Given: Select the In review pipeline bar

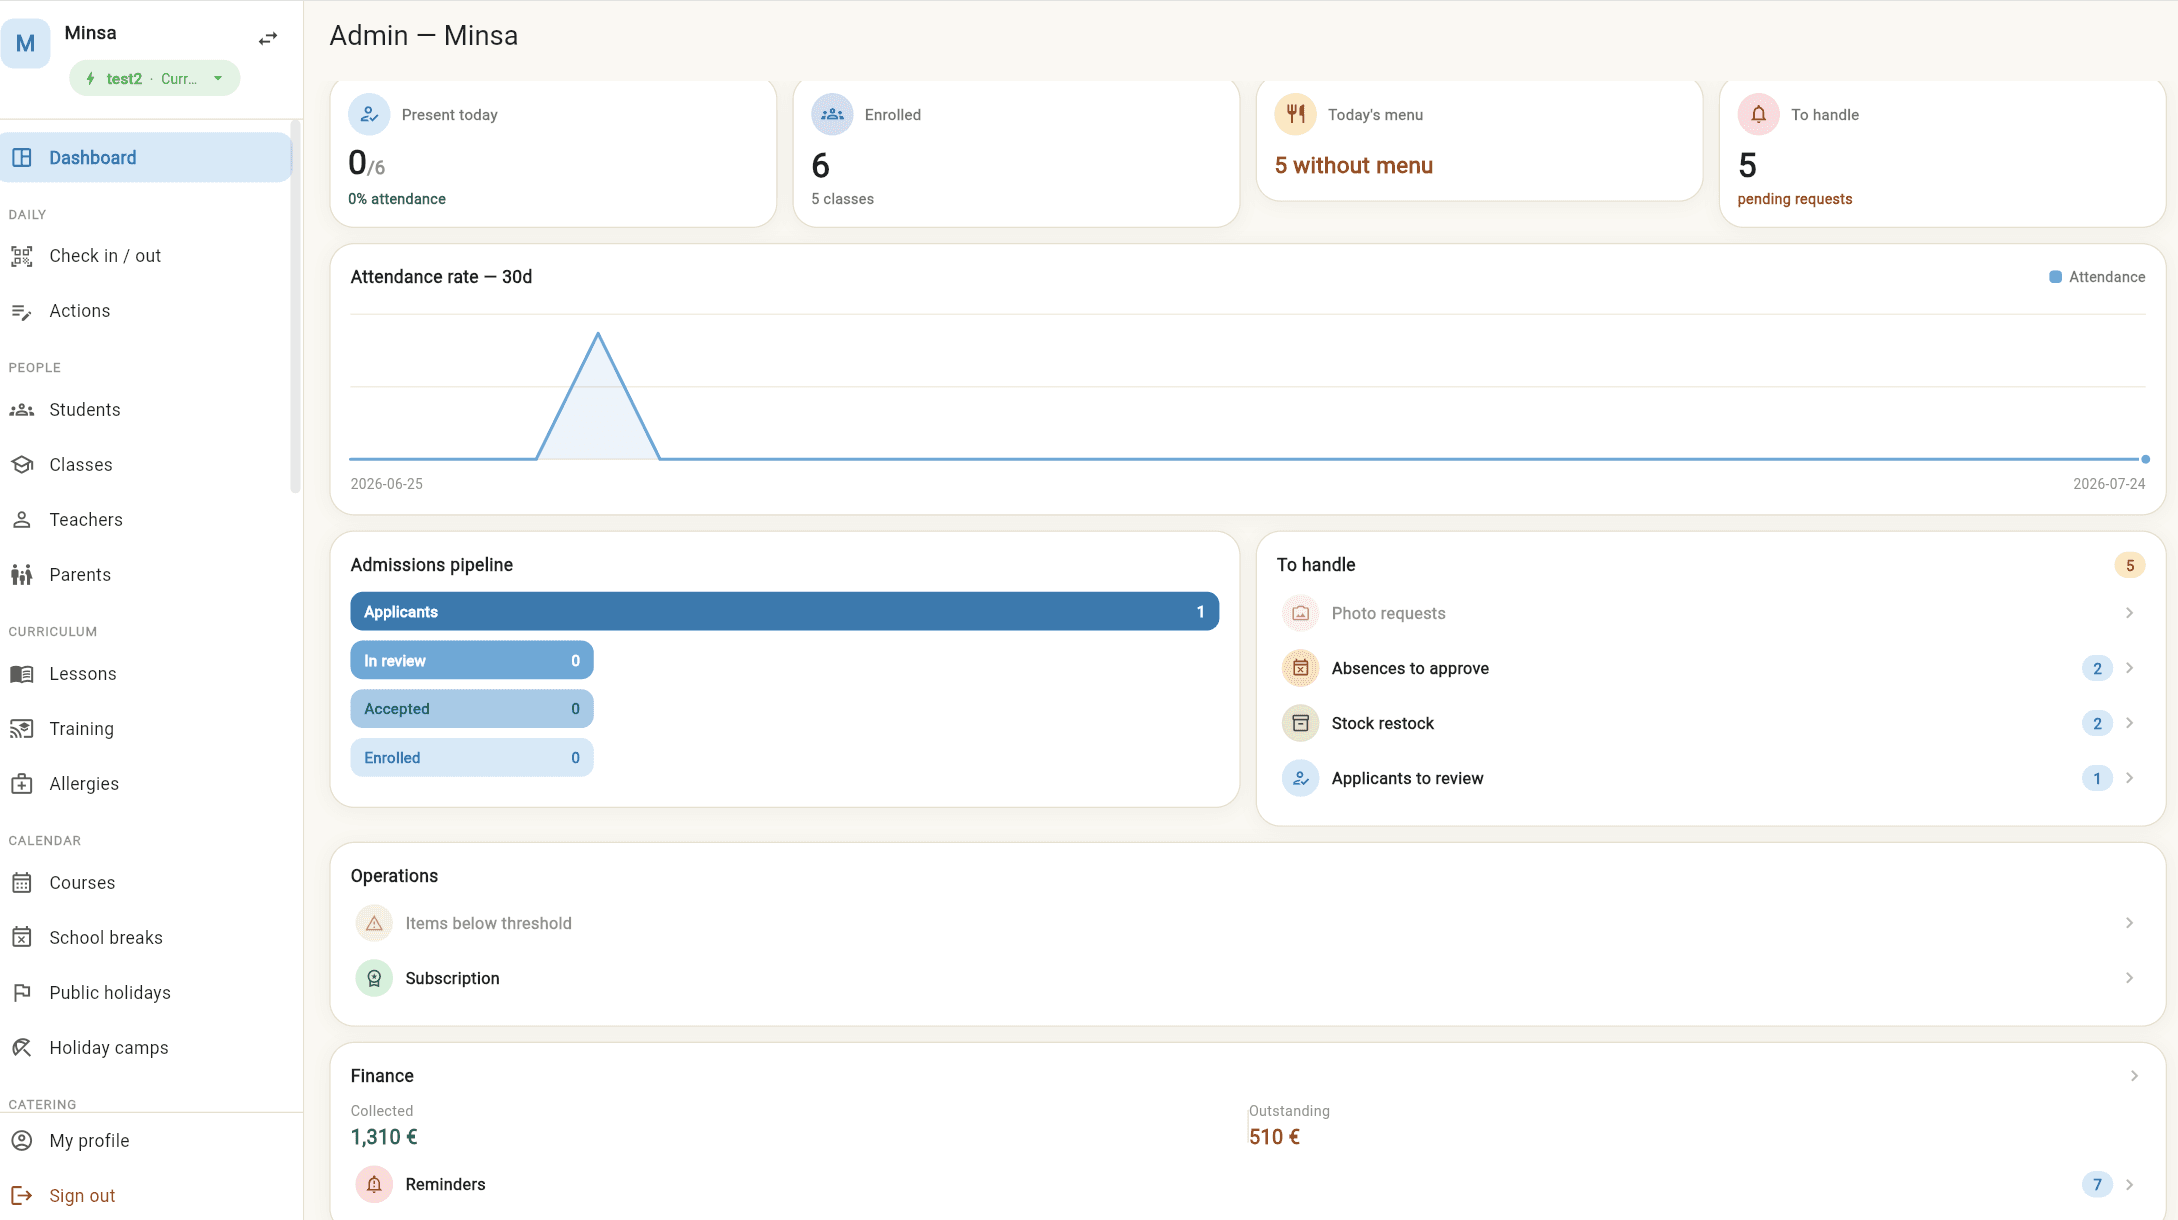Looking at the screenshot, I should pos(471,660).
